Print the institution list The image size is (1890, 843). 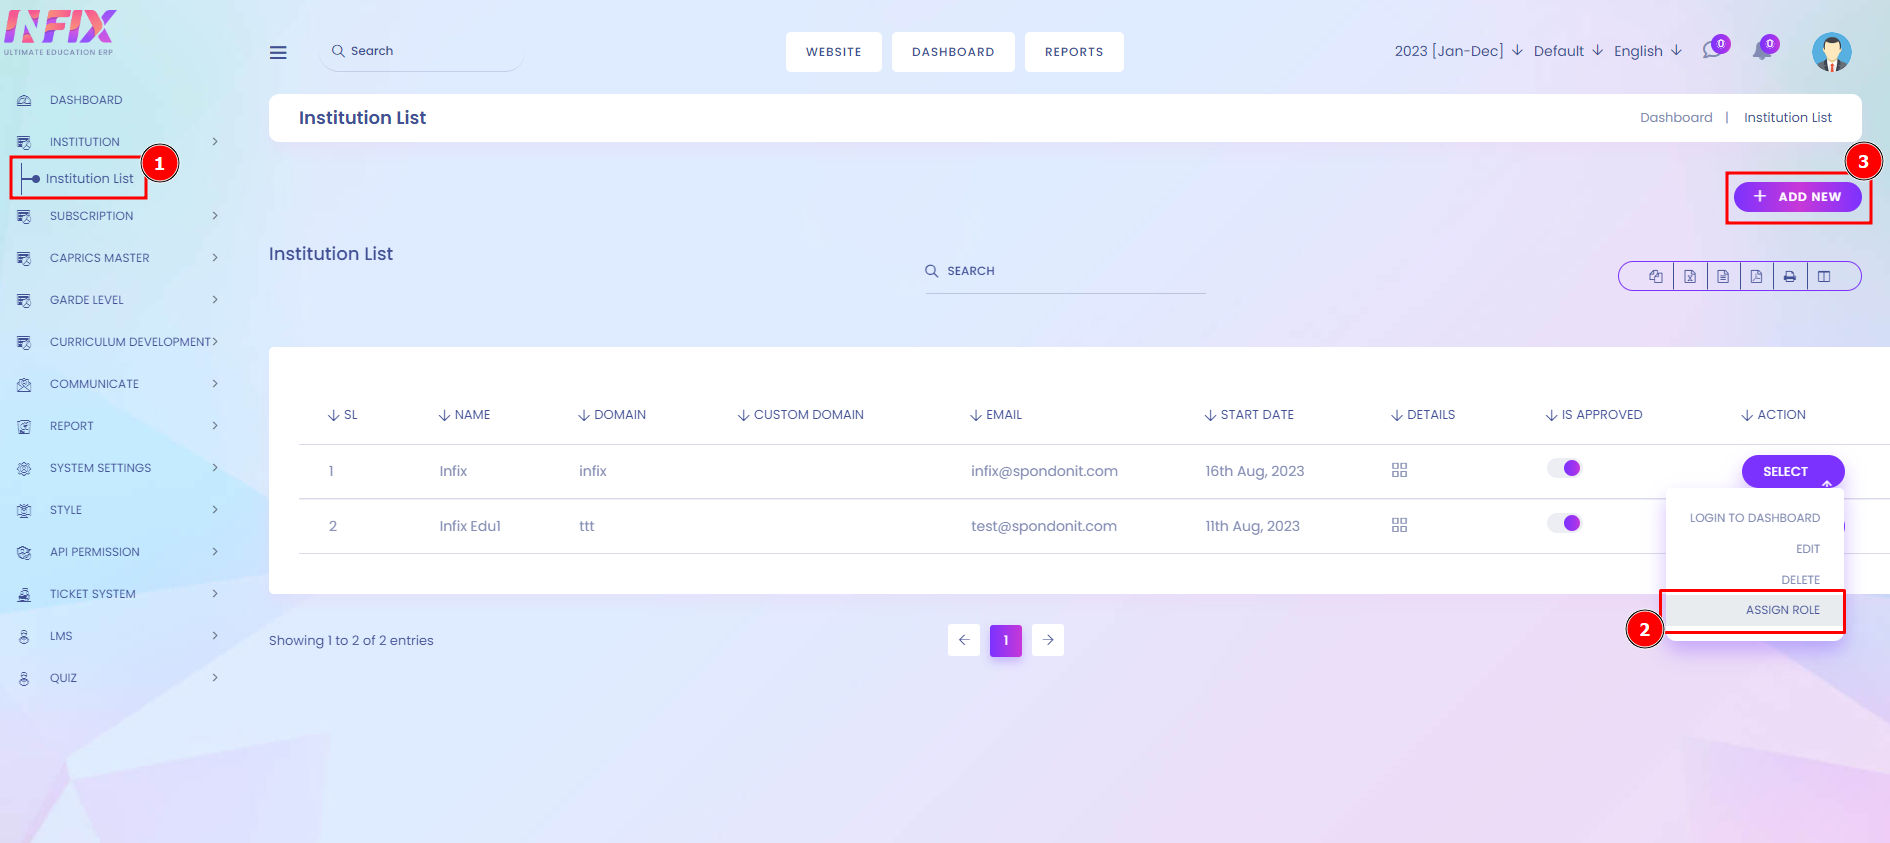[x=1790, y=277]
